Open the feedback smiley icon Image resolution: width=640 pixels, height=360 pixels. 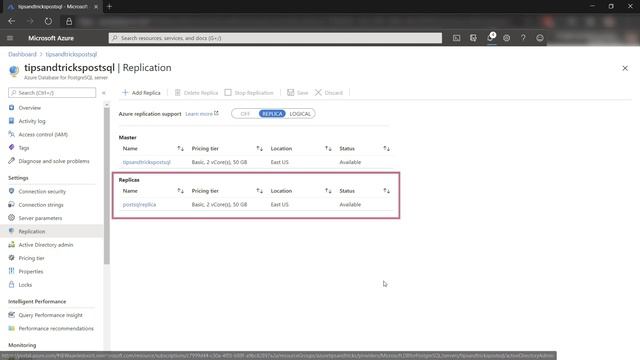[540, 38]
